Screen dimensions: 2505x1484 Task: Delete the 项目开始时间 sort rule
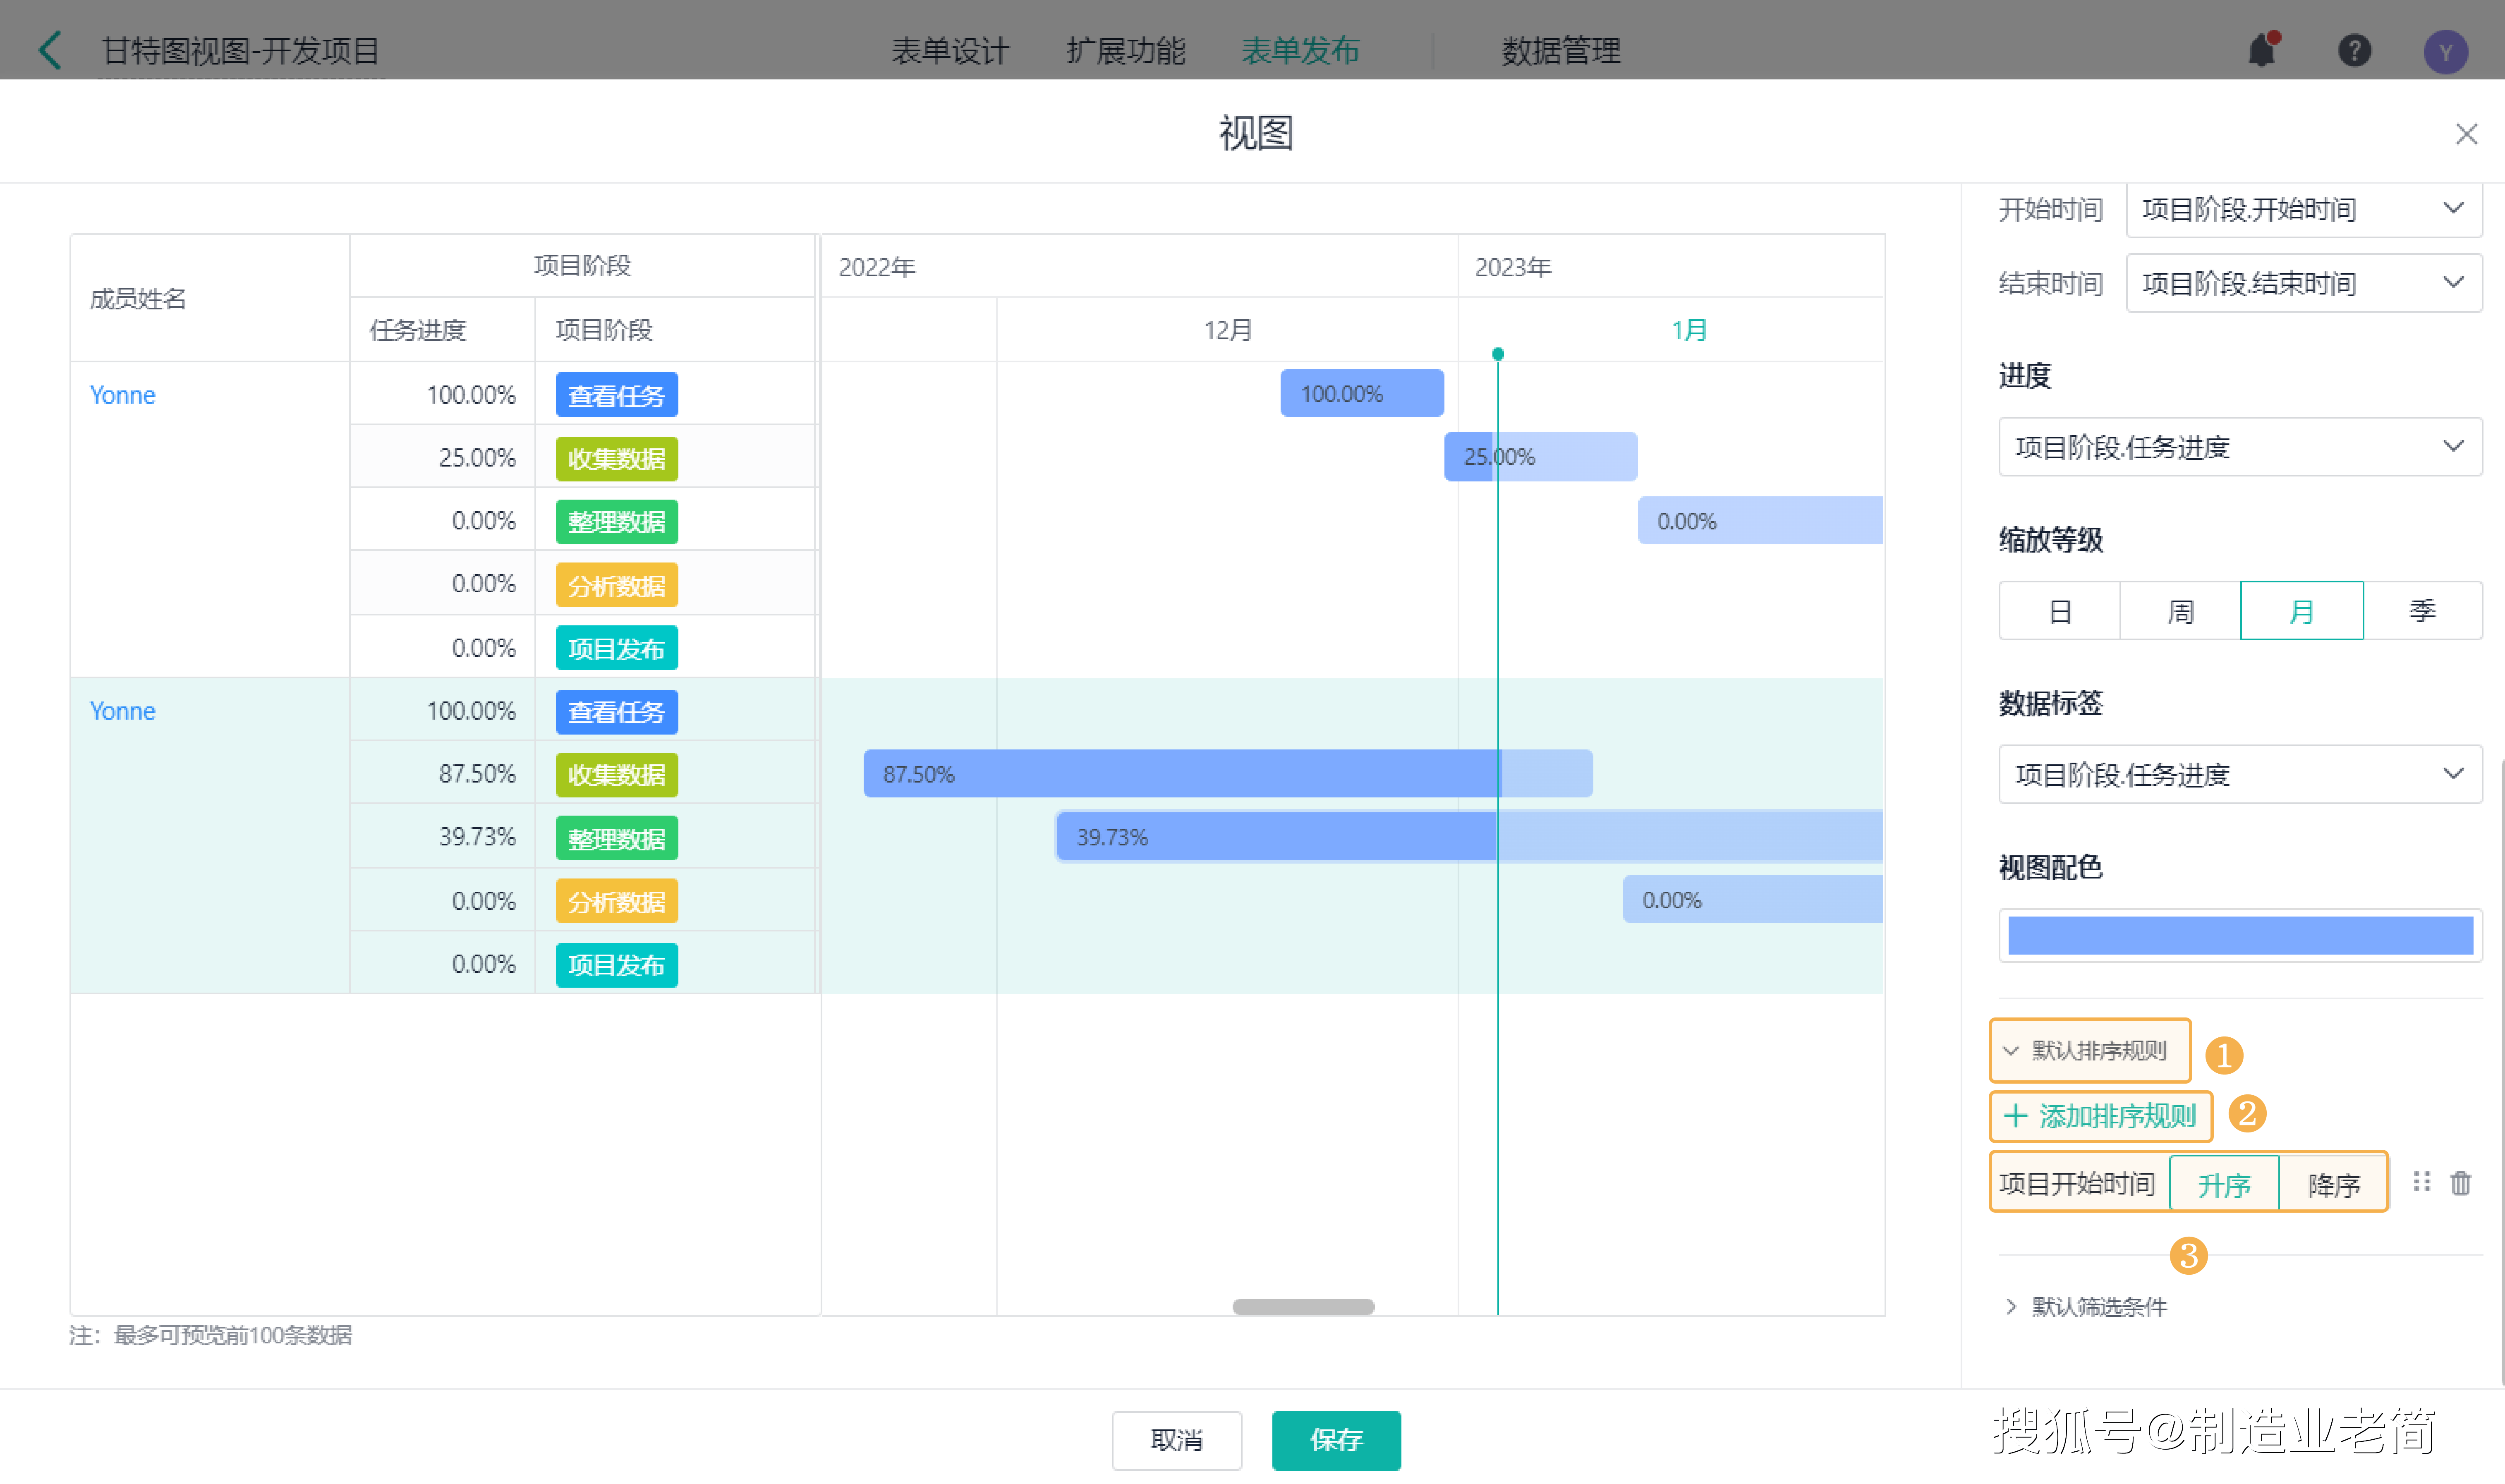(2461, 1183)
